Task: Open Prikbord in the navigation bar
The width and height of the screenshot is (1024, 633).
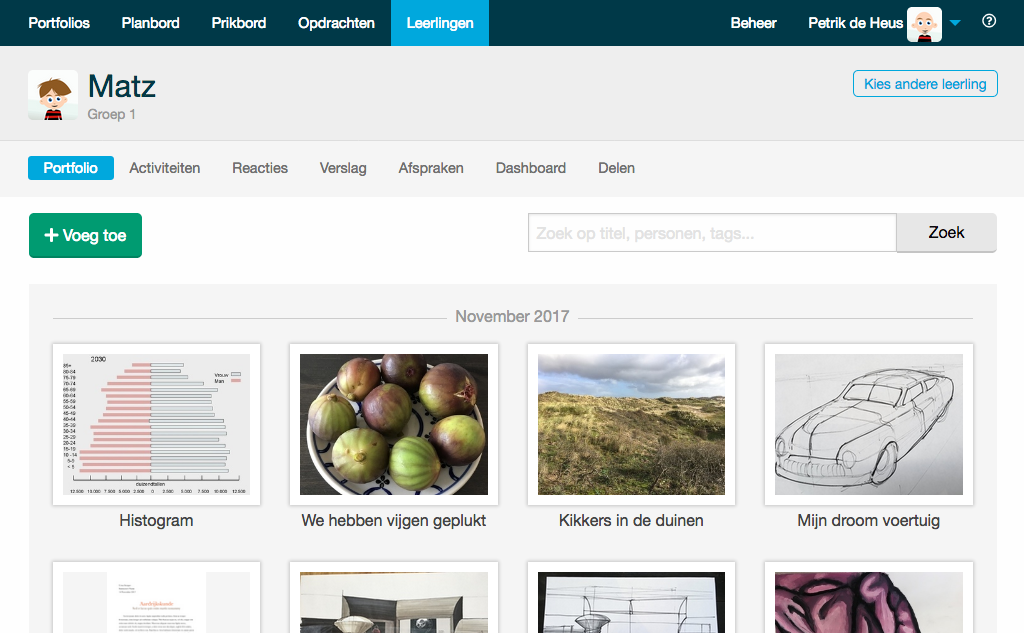Action: click(x=238, y=23)
